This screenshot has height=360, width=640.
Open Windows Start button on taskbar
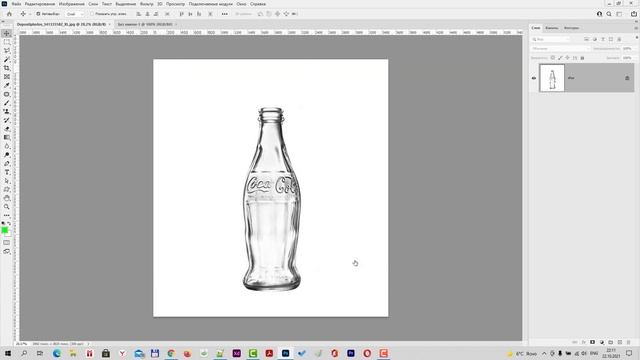[8, 353]
